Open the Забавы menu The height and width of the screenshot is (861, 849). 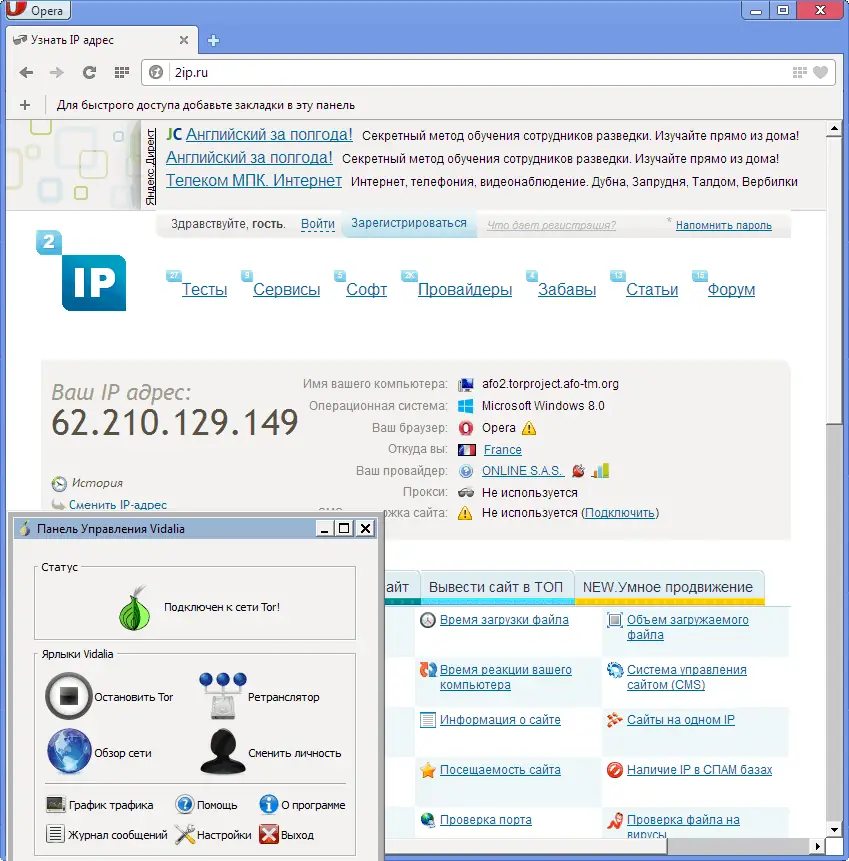(x=567, y=289)
